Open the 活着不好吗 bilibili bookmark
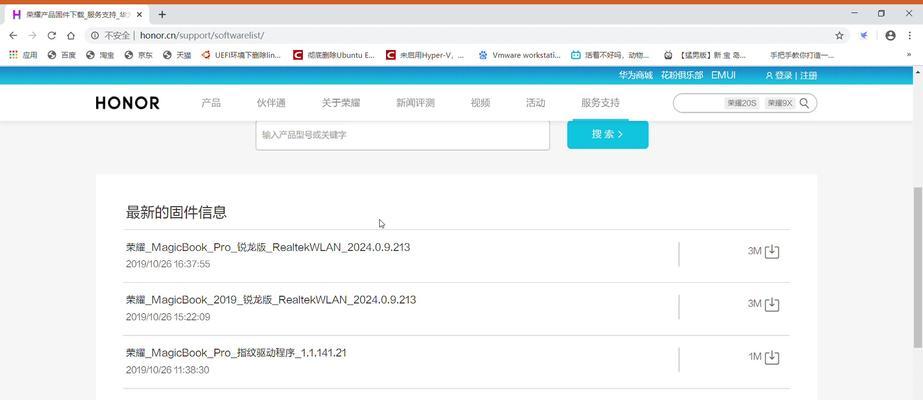 [x=610, y=55]
